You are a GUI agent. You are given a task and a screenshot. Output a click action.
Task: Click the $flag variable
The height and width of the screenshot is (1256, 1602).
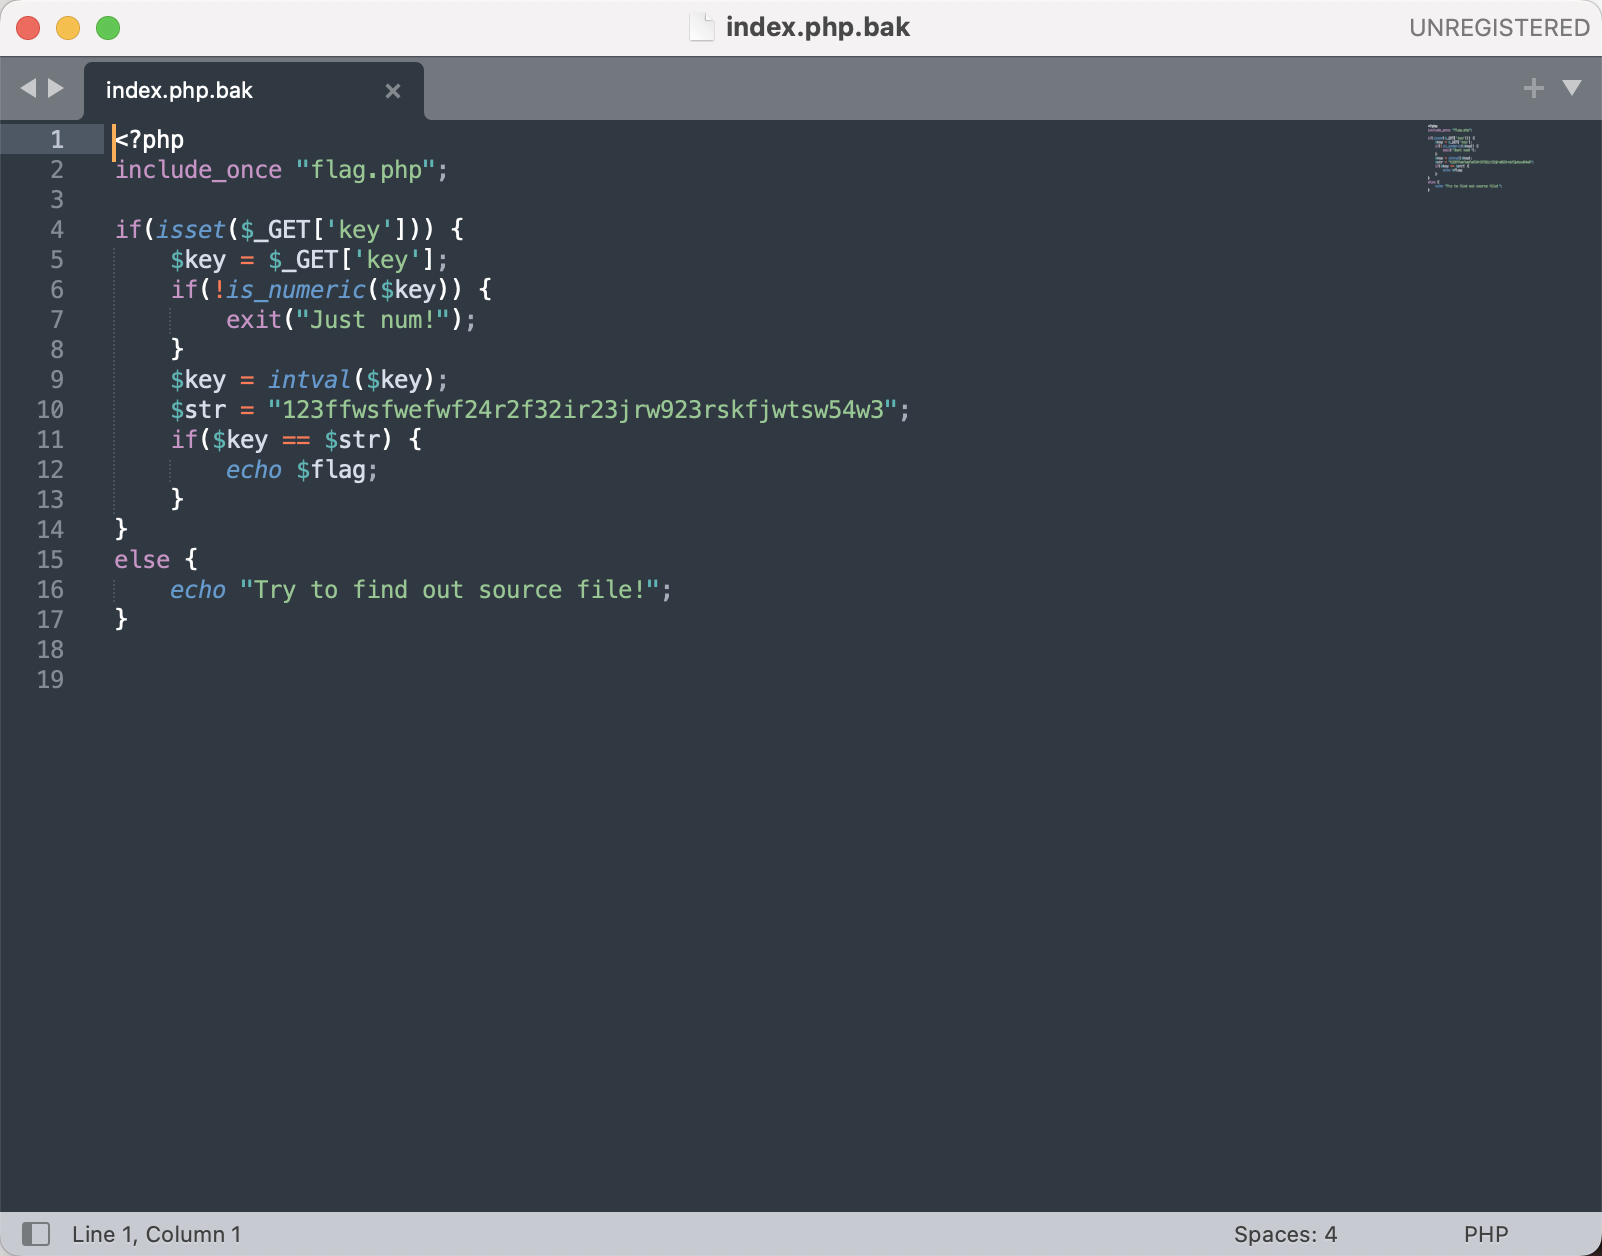(x=331, y=470)
